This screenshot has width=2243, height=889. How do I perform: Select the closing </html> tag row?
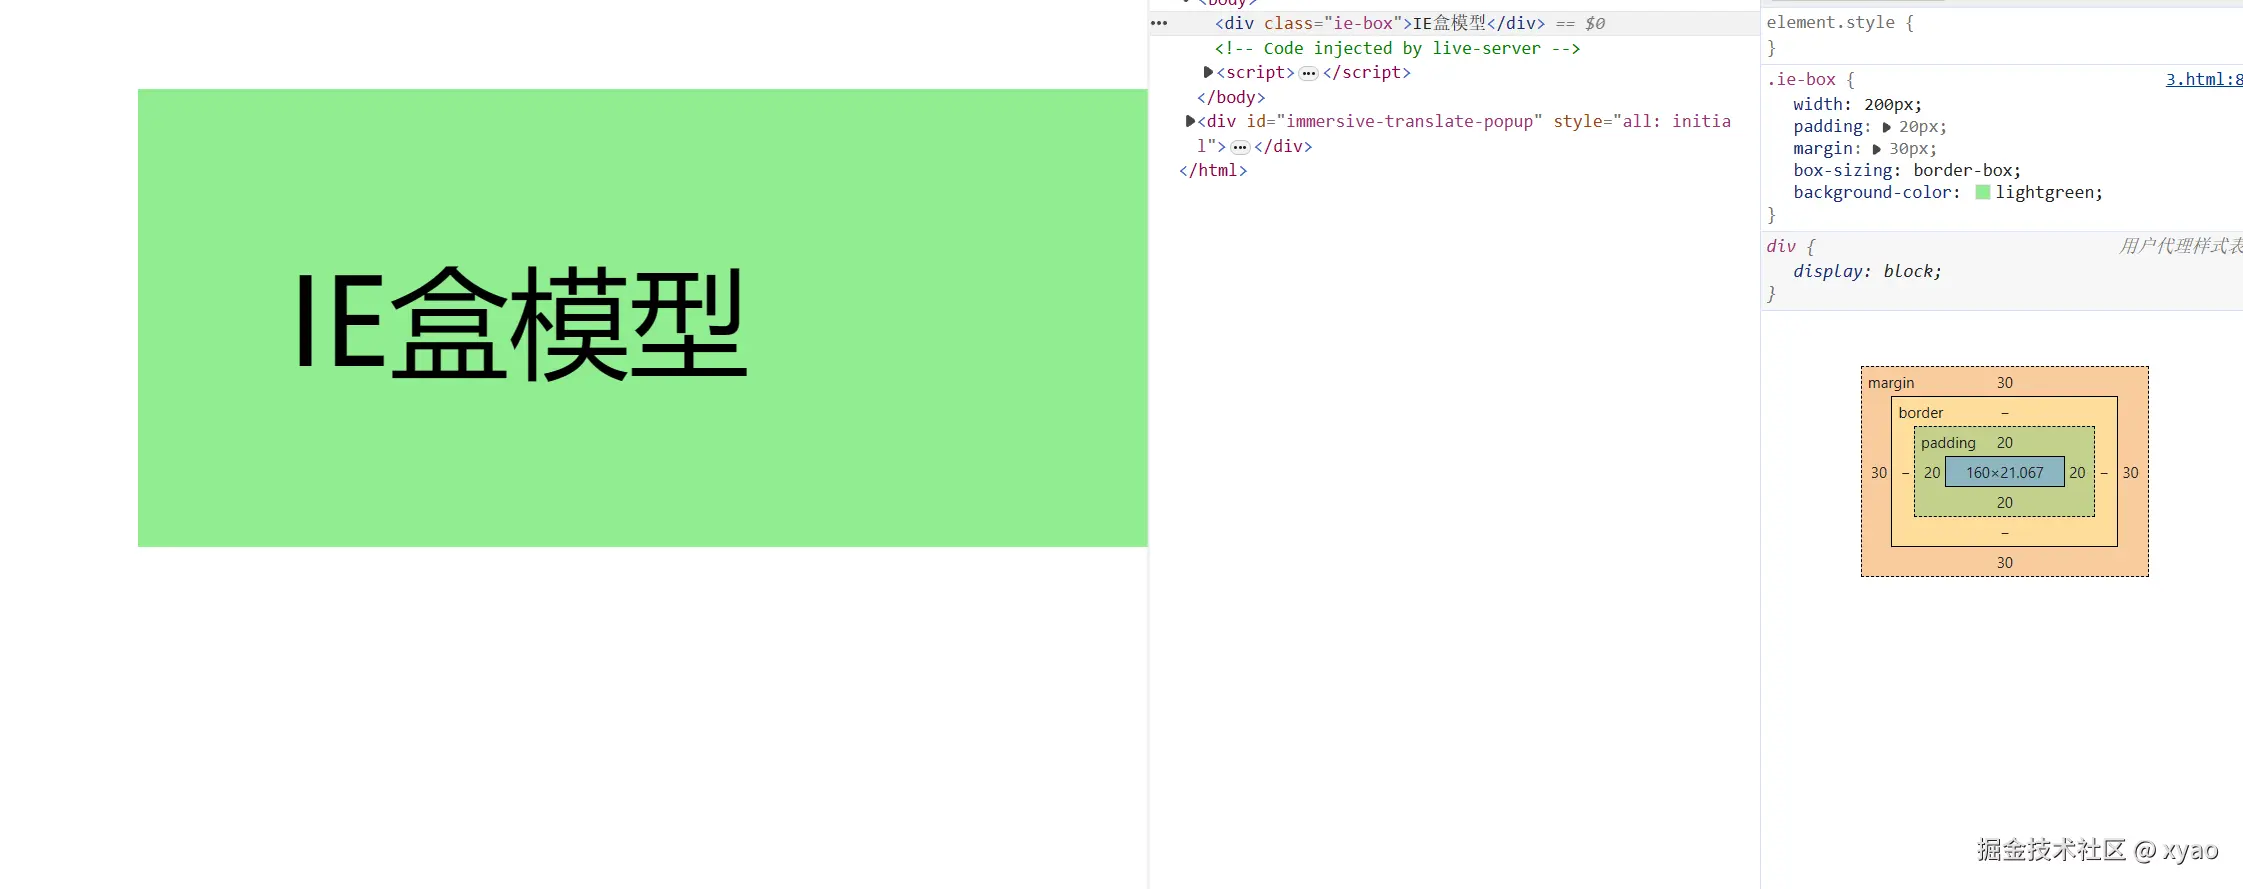coord(1213,170)
